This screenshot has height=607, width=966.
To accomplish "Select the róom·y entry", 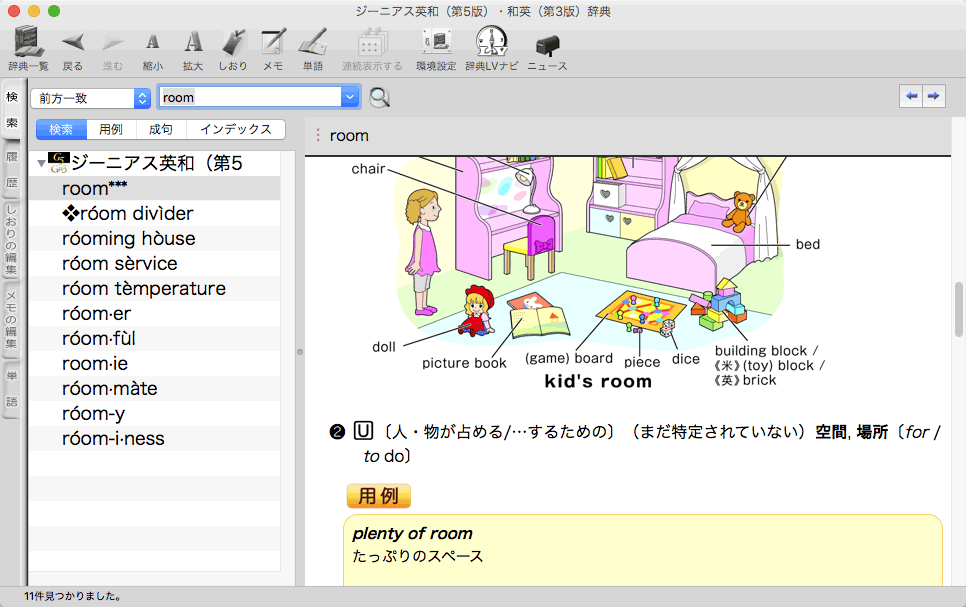I will click(x=155, y=413).
